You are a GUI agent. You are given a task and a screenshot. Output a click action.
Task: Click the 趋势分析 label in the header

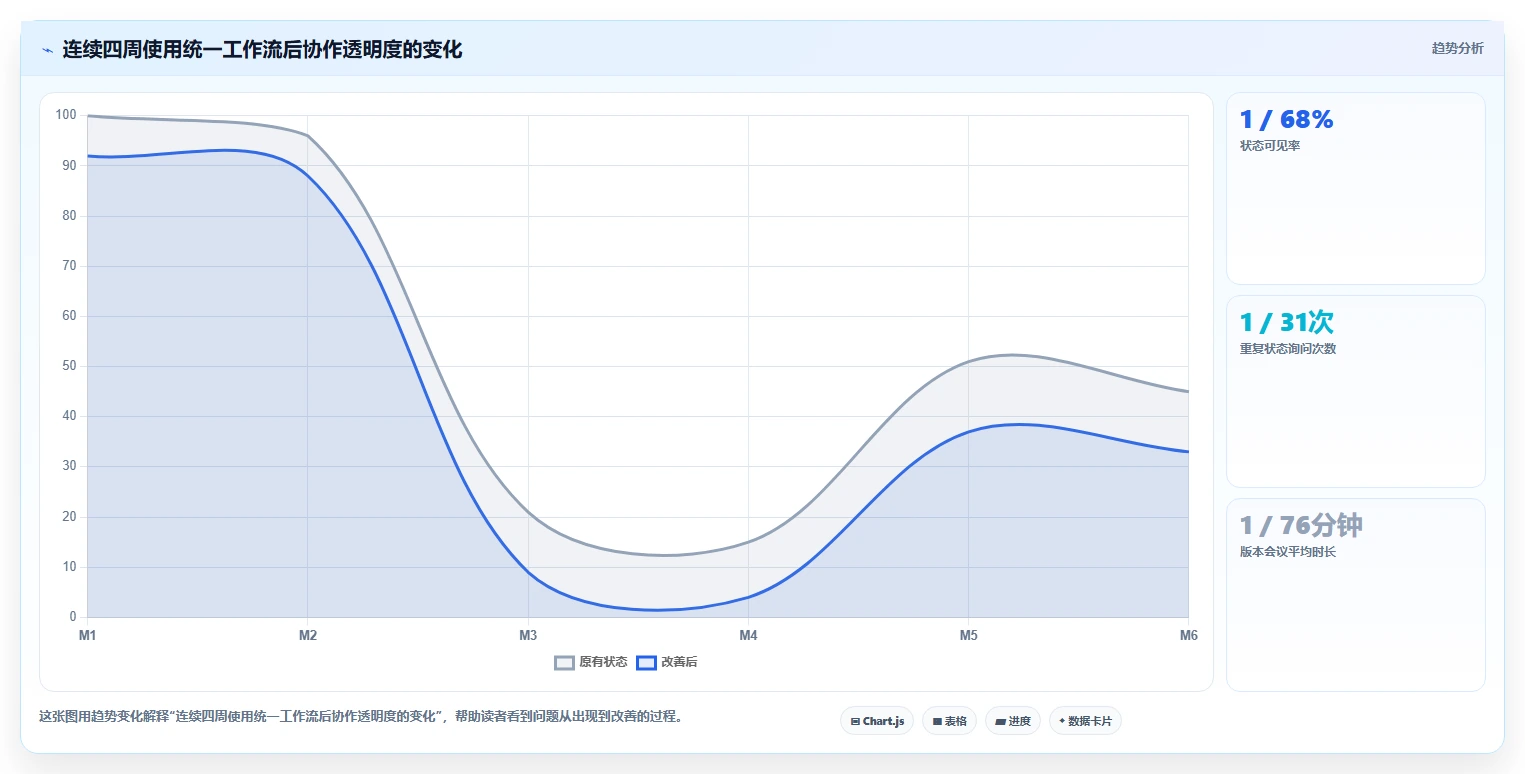tap(1458, 49)
